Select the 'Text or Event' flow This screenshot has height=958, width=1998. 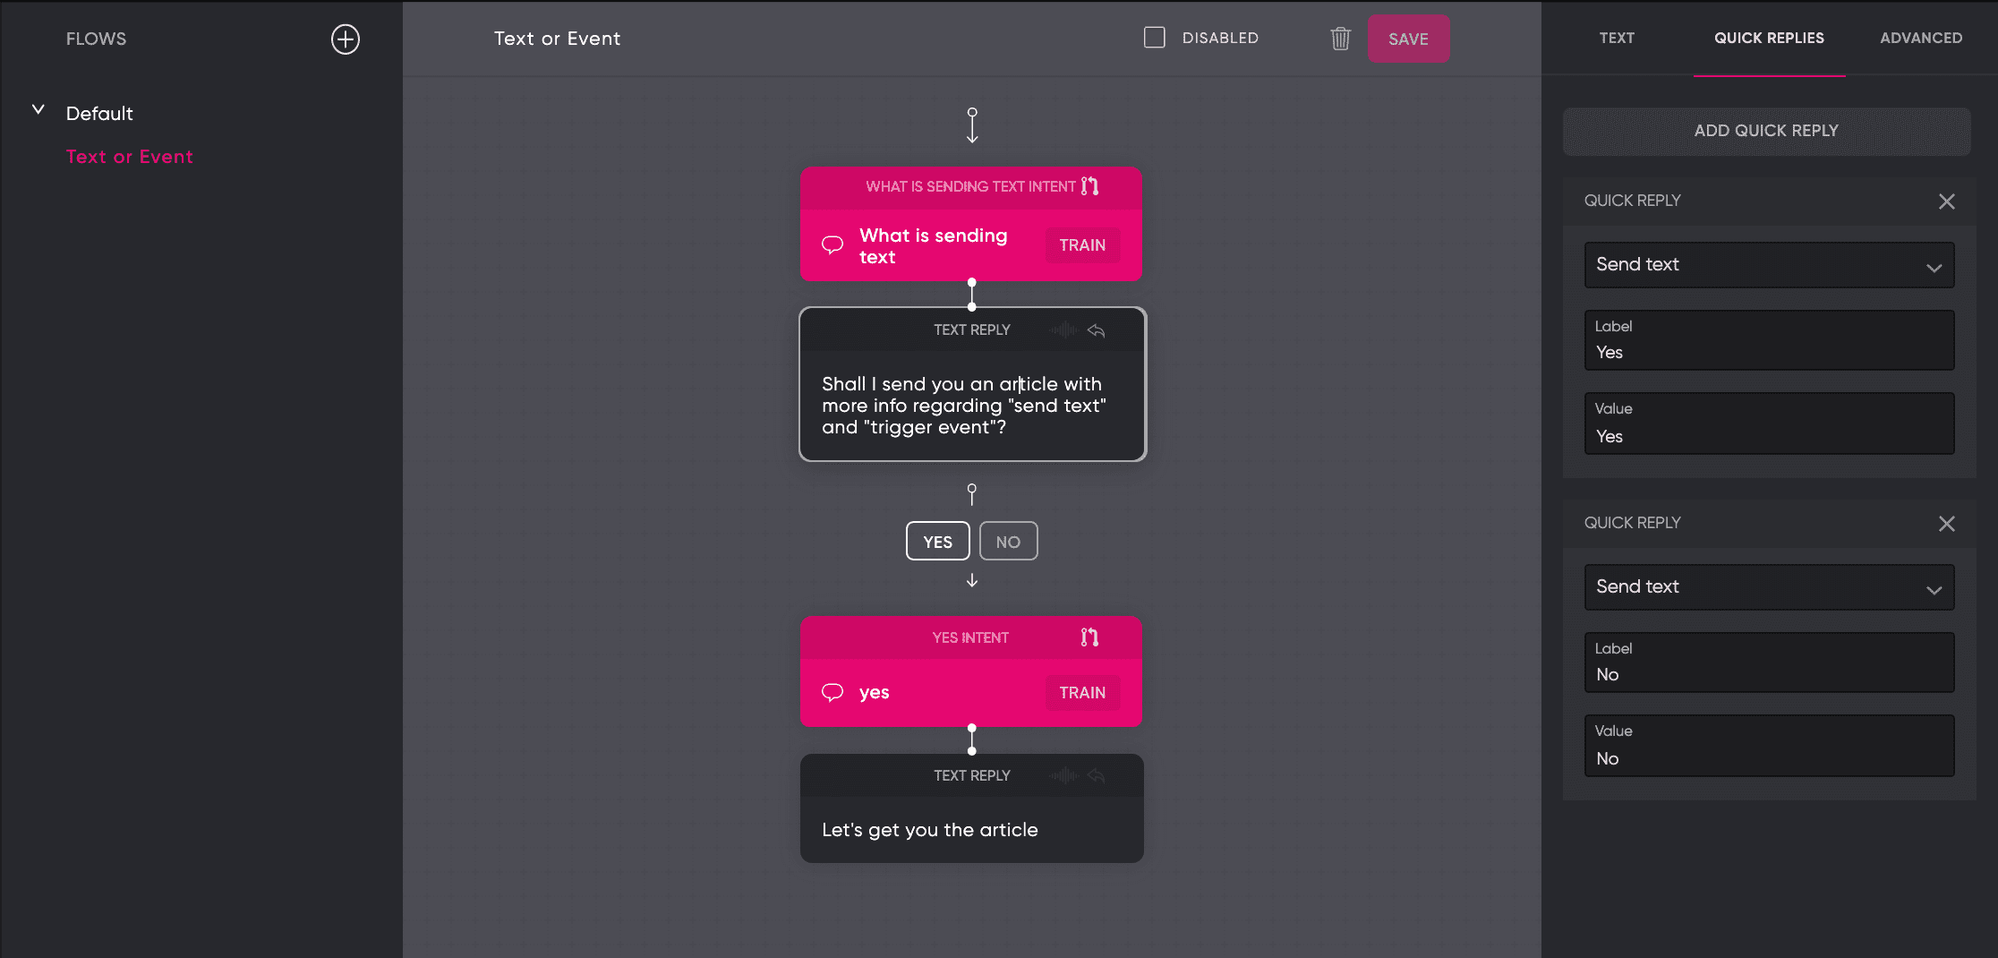click(x=129, y=157)
